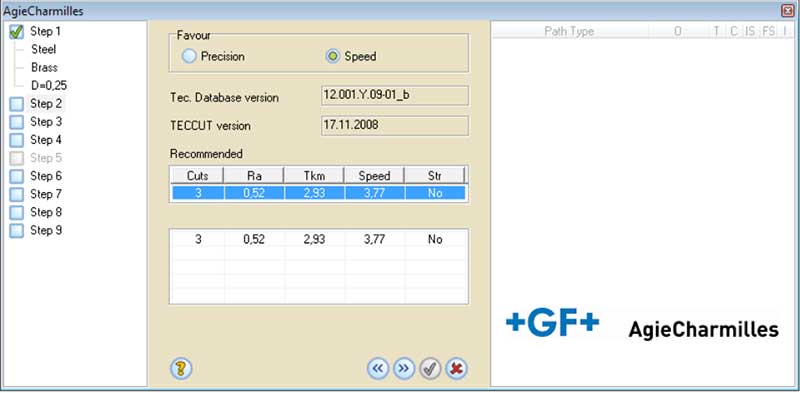Select the Brass tree item
The width and height of the screenshot is (800, 393).
[44, 67]
